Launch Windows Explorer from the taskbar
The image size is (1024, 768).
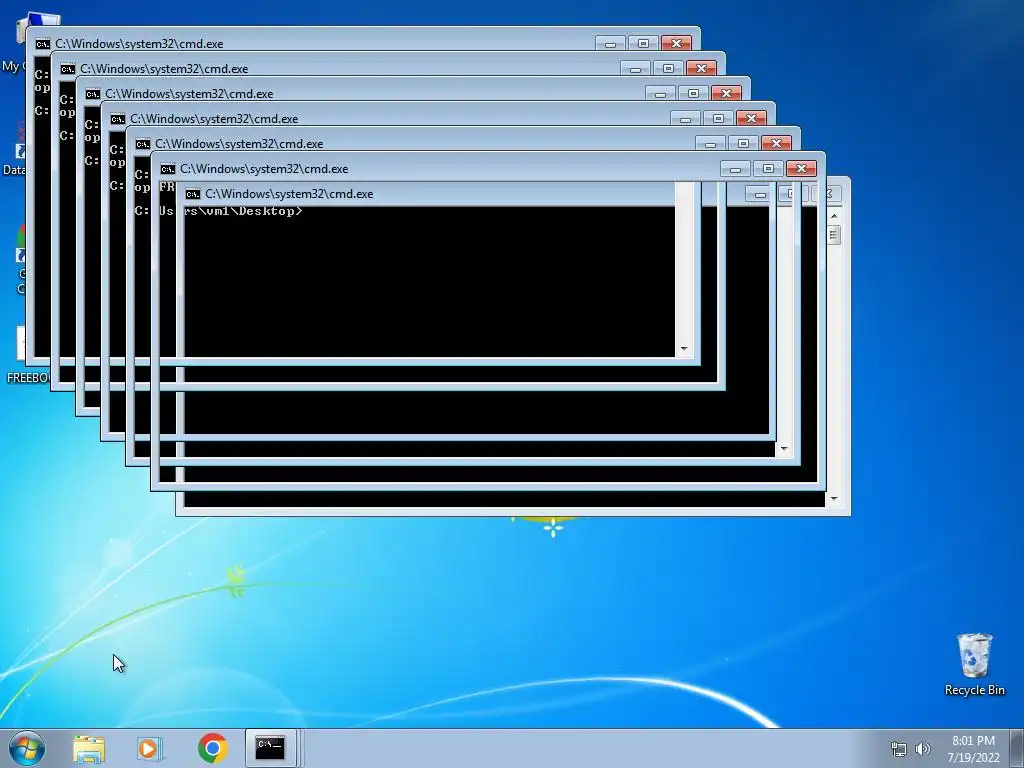coord(89,748)
